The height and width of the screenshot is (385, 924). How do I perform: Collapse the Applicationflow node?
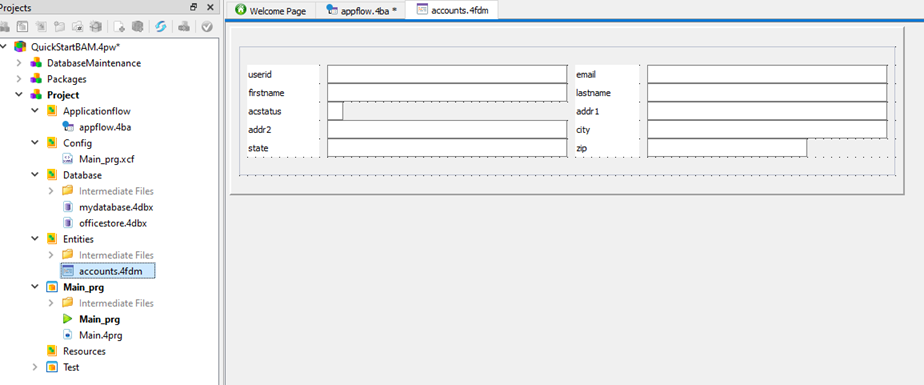(x=35, y=110)
